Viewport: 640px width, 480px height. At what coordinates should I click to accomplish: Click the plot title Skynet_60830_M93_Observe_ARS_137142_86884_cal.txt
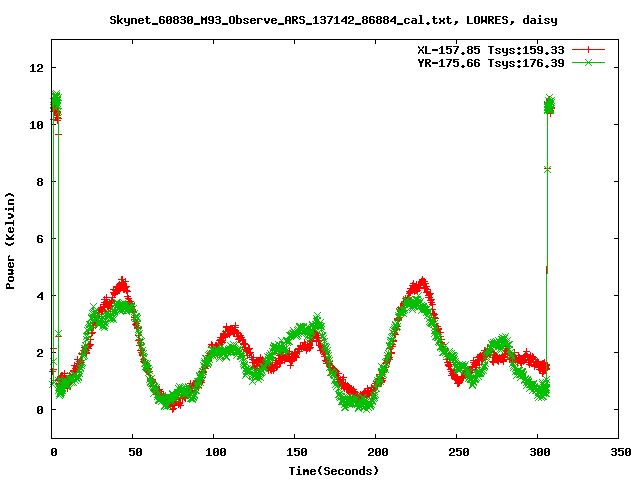point(281,20)
